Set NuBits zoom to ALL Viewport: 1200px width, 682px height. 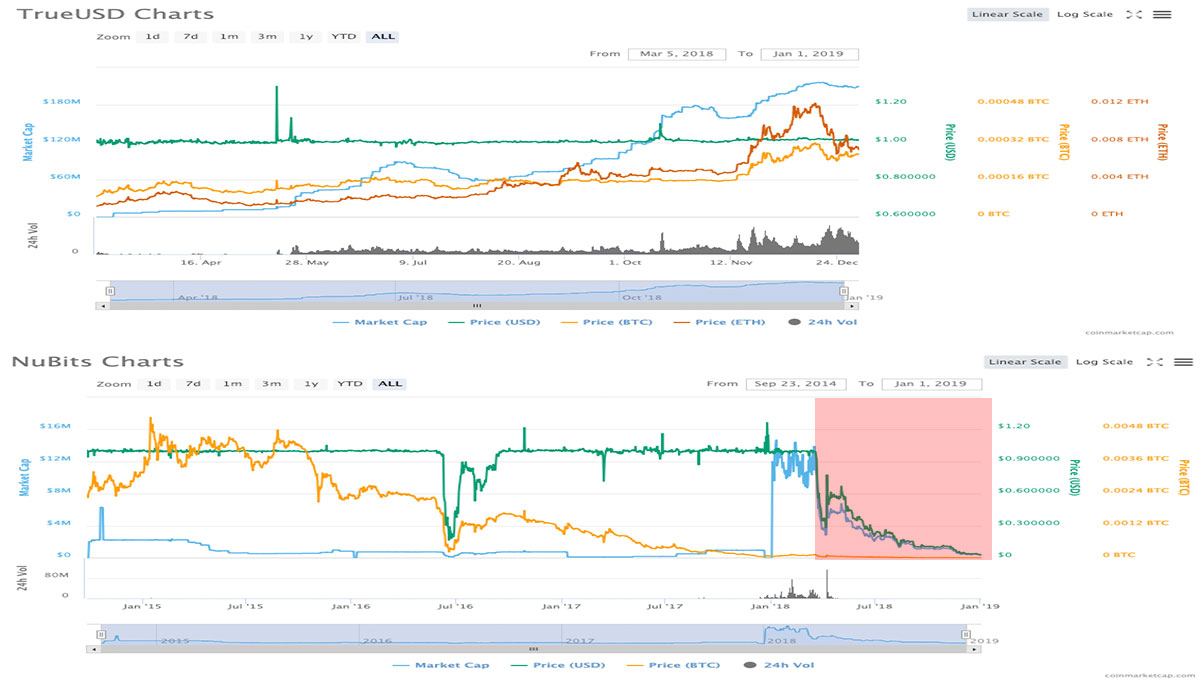389,384
